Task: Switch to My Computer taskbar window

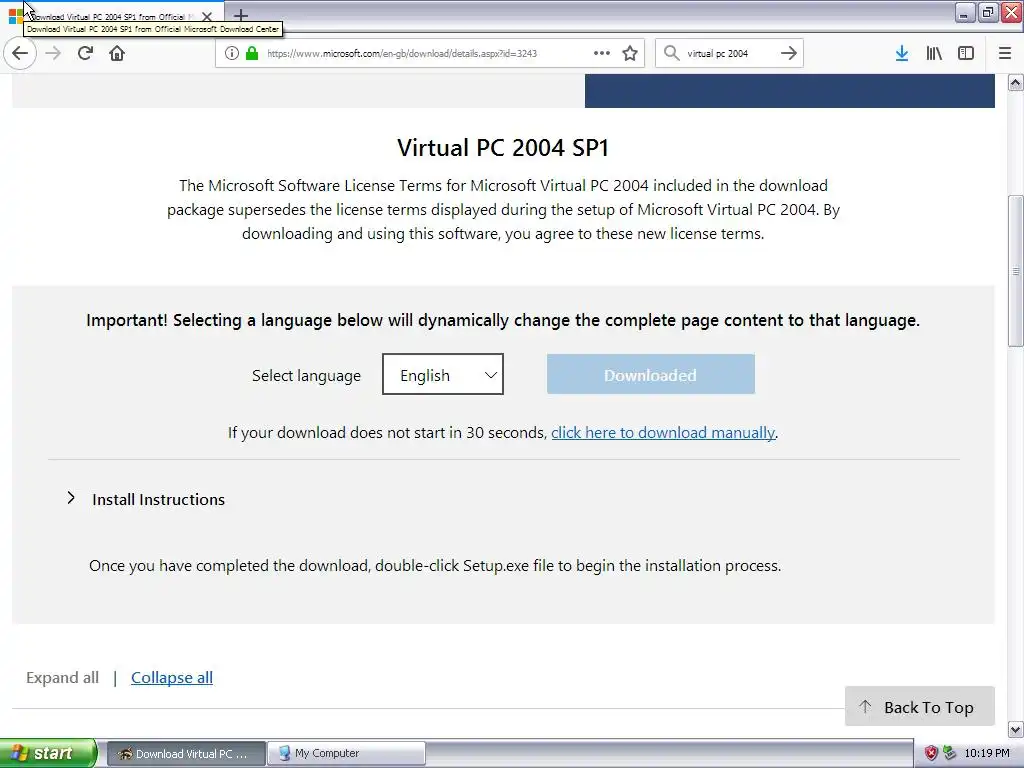Action: pos(347,754)
